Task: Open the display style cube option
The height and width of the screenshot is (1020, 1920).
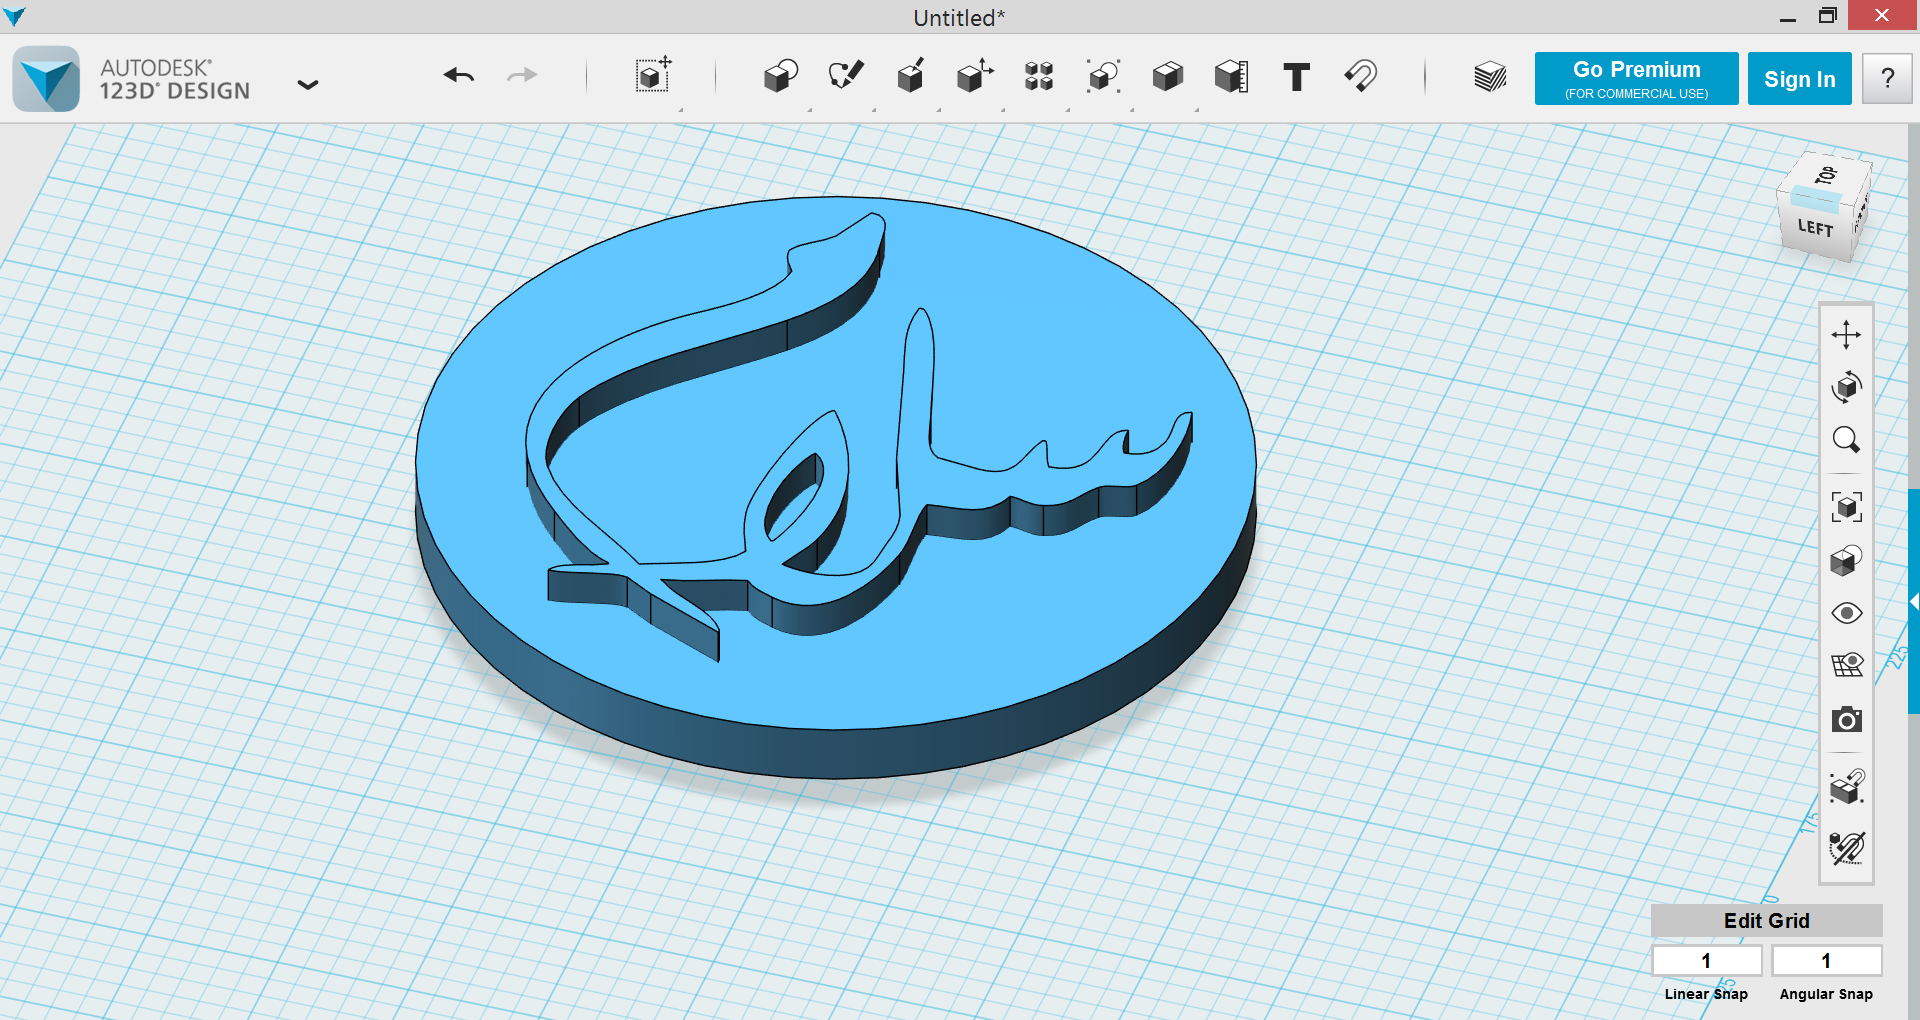Action: coord(1846,560)
